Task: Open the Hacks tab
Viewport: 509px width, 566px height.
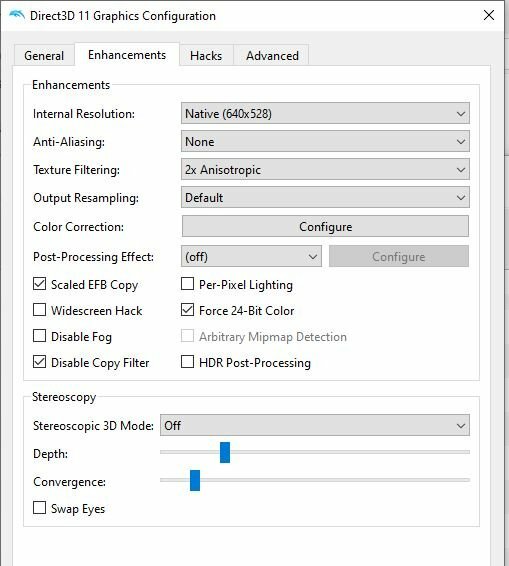Action: [x=206, y=56]
